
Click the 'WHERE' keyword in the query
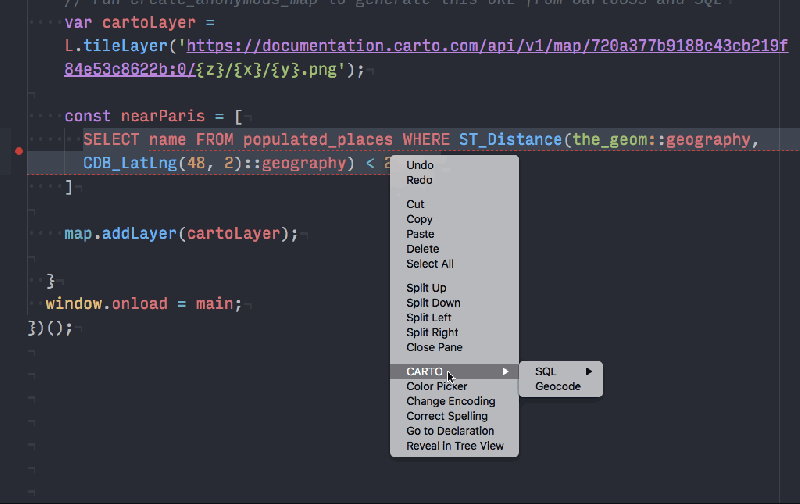click(x=426, y=139)
